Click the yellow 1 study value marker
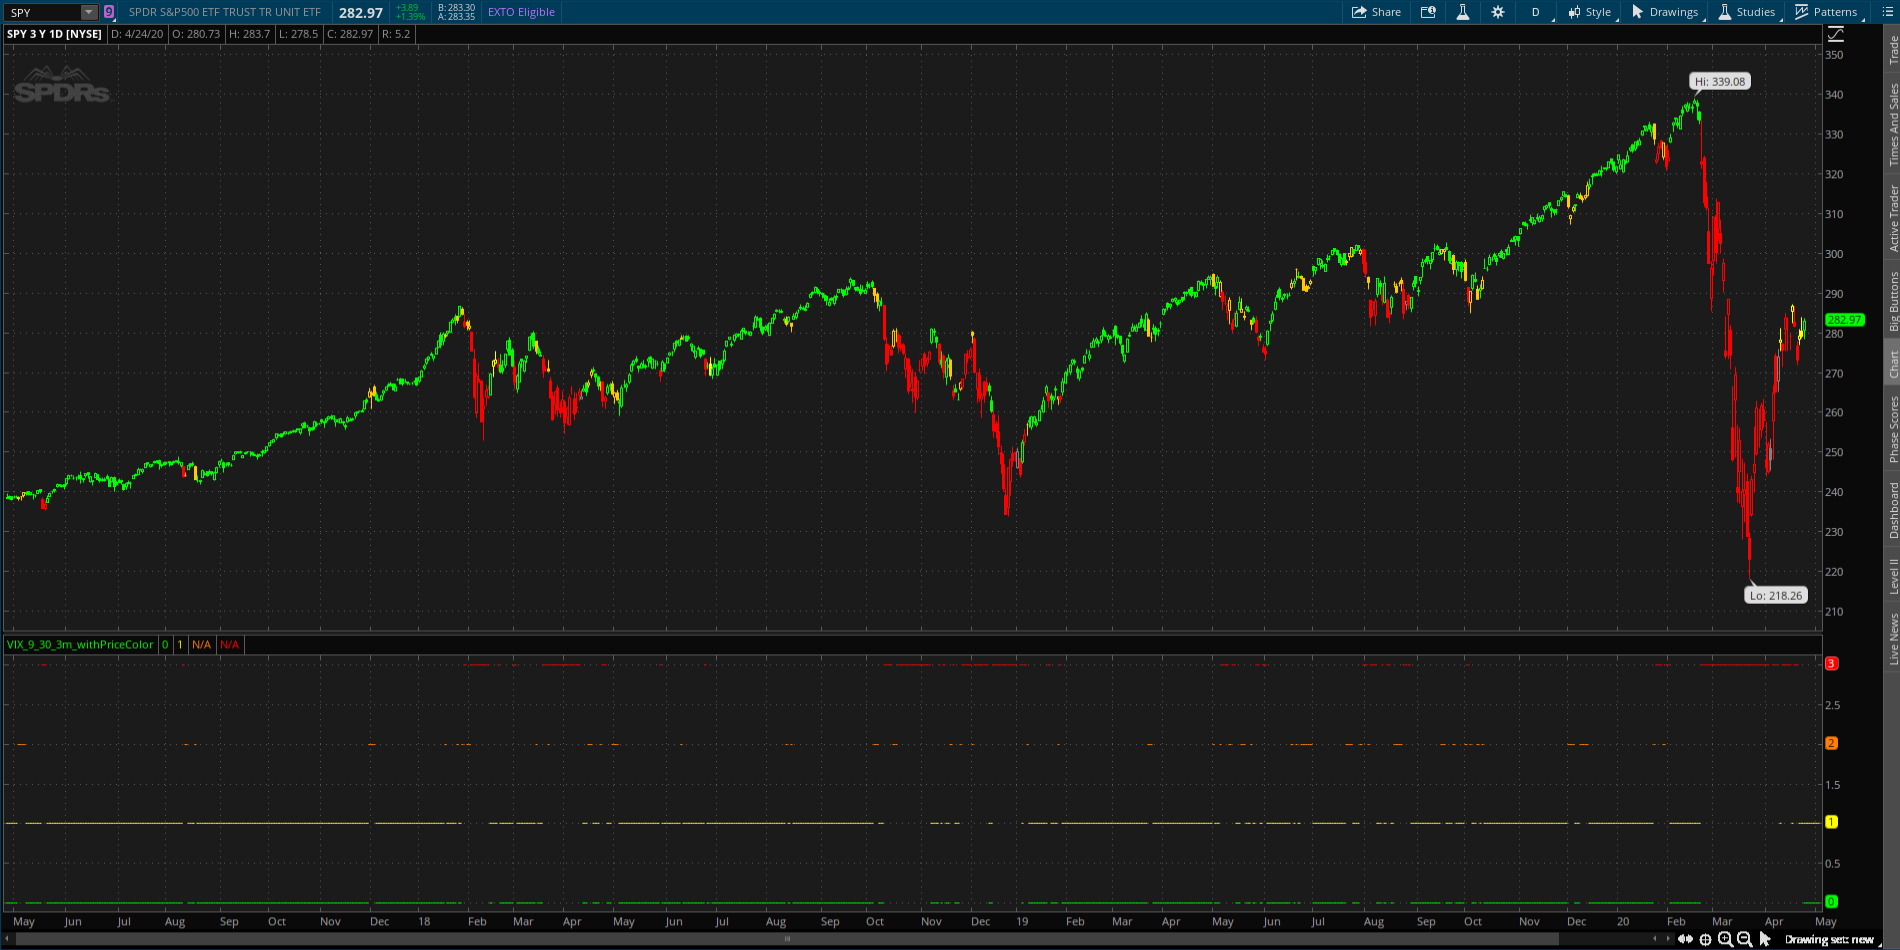The image size is (1900, 950). (x=1832, y=822)
